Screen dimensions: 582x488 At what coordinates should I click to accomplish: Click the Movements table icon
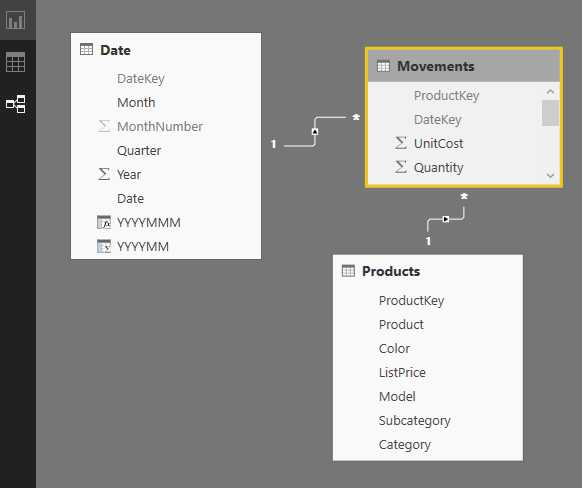pos(383,66)
